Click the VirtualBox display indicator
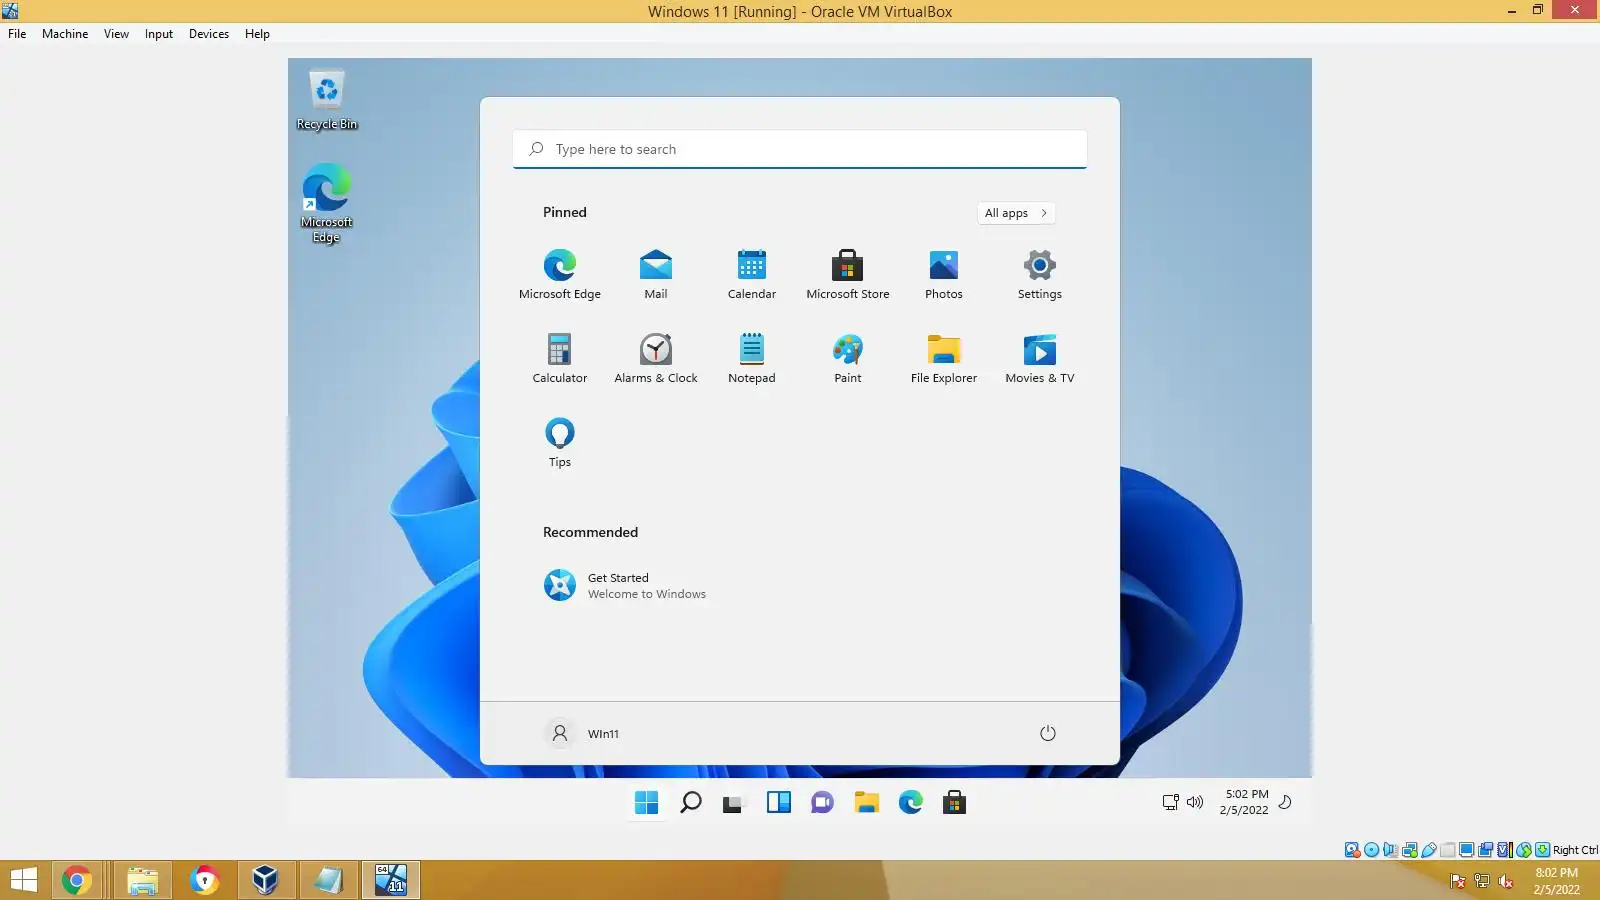This screenshot has width=1600, height=900. (1467, 850)
